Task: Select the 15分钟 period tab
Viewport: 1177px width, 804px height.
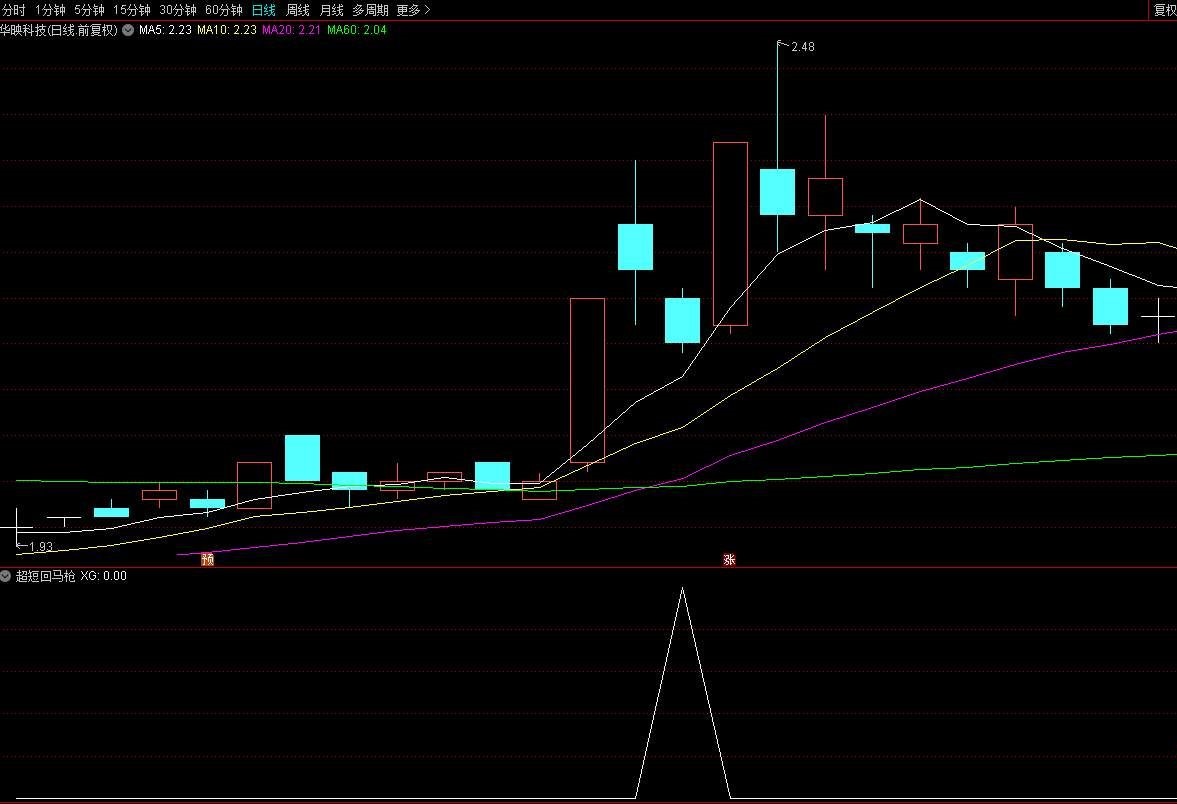Action: 131,11
